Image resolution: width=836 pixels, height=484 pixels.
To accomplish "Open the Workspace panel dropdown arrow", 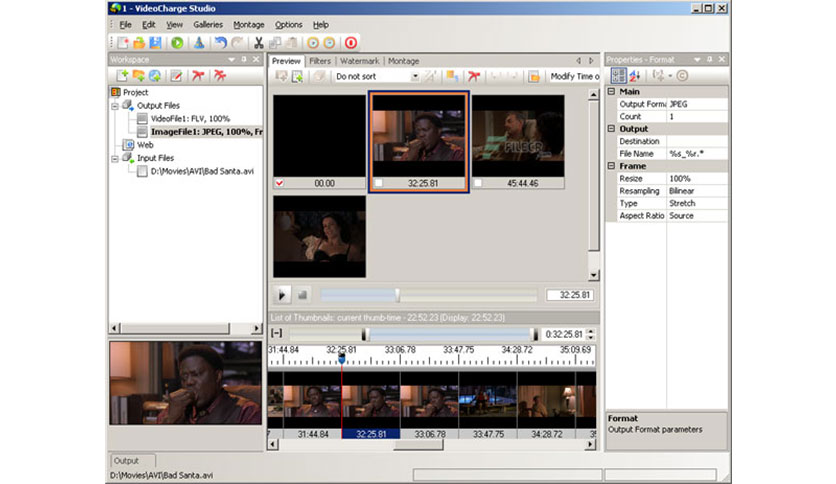I will (231, 59).
